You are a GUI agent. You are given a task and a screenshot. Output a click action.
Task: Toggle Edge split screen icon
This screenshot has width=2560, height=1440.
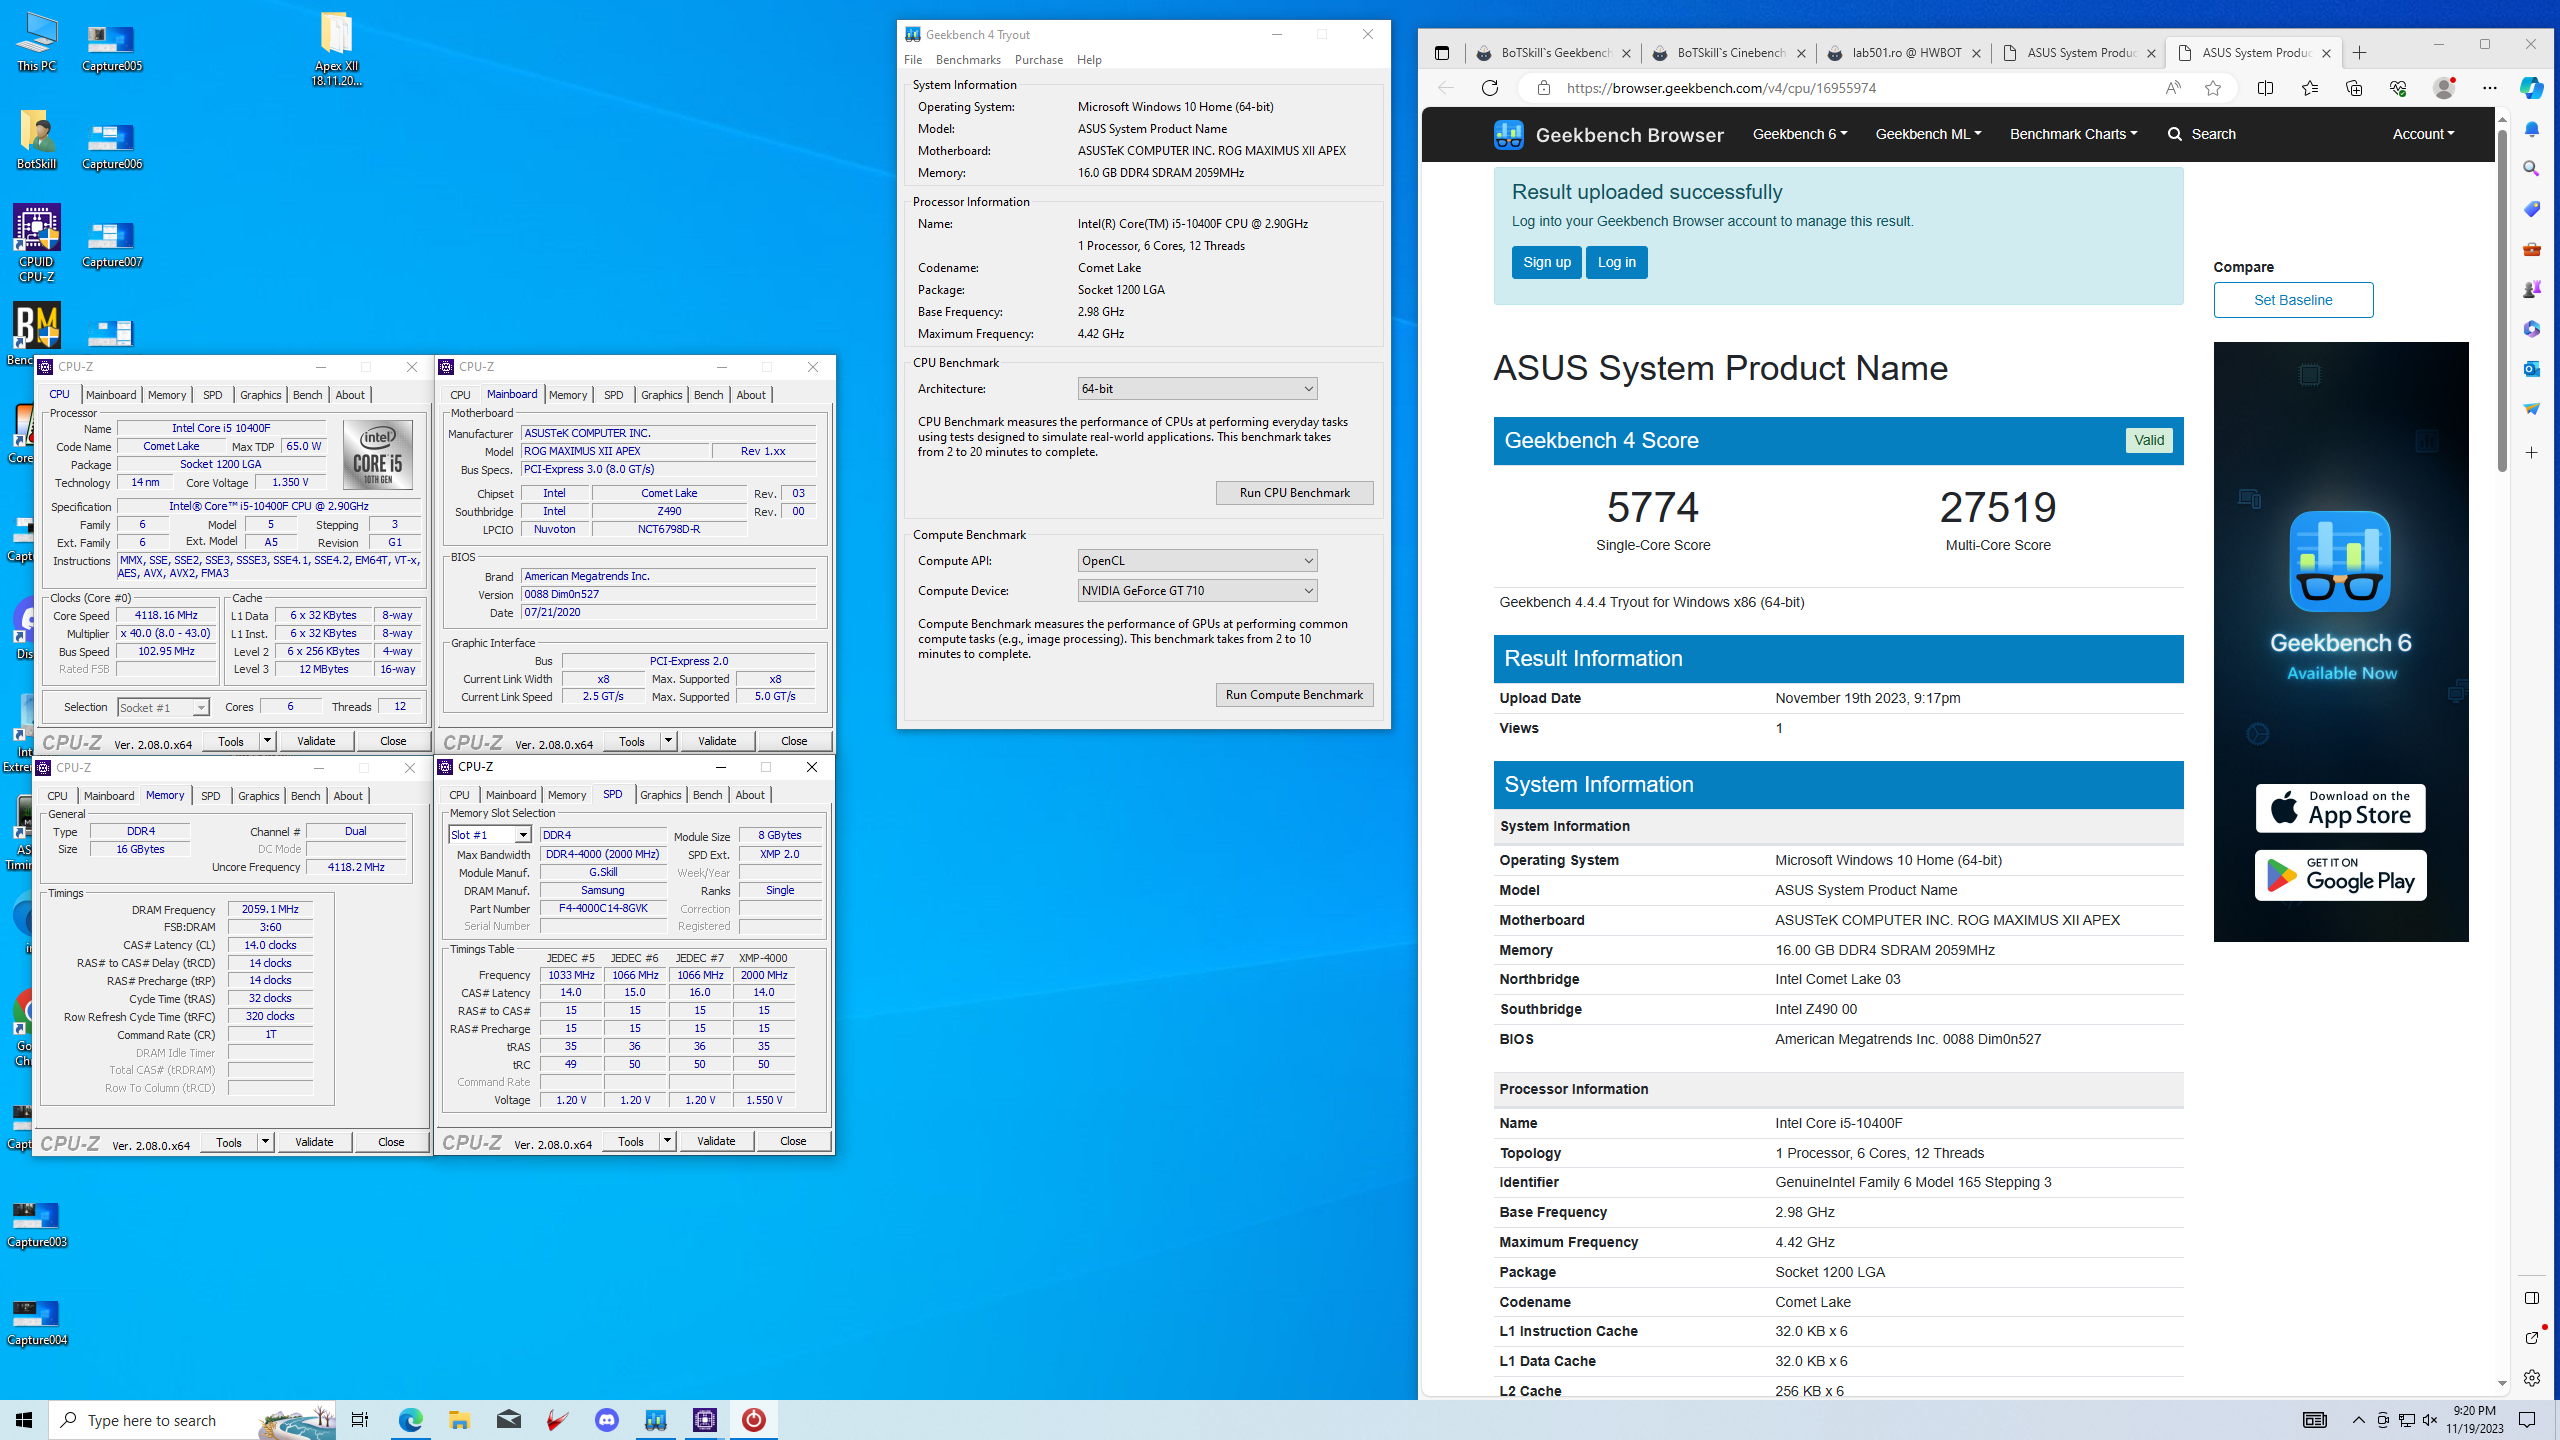(2265, 88)
